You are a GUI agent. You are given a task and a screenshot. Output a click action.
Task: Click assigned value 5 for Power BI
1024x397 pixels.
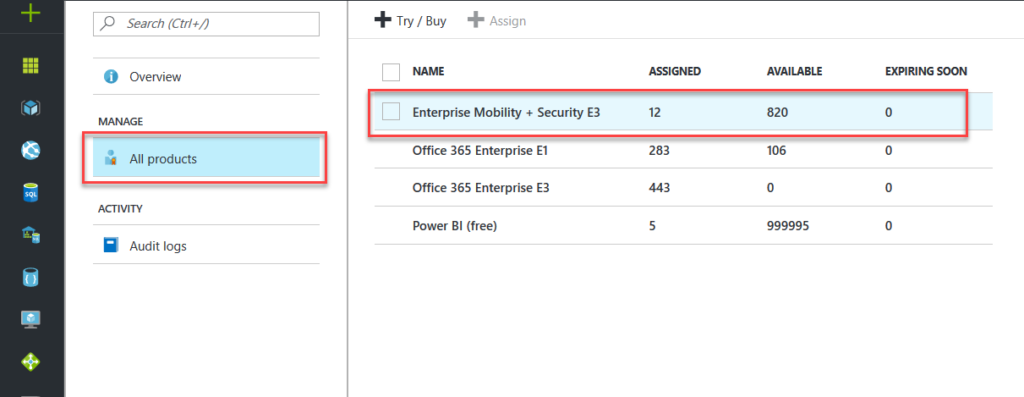coord(652,226)
